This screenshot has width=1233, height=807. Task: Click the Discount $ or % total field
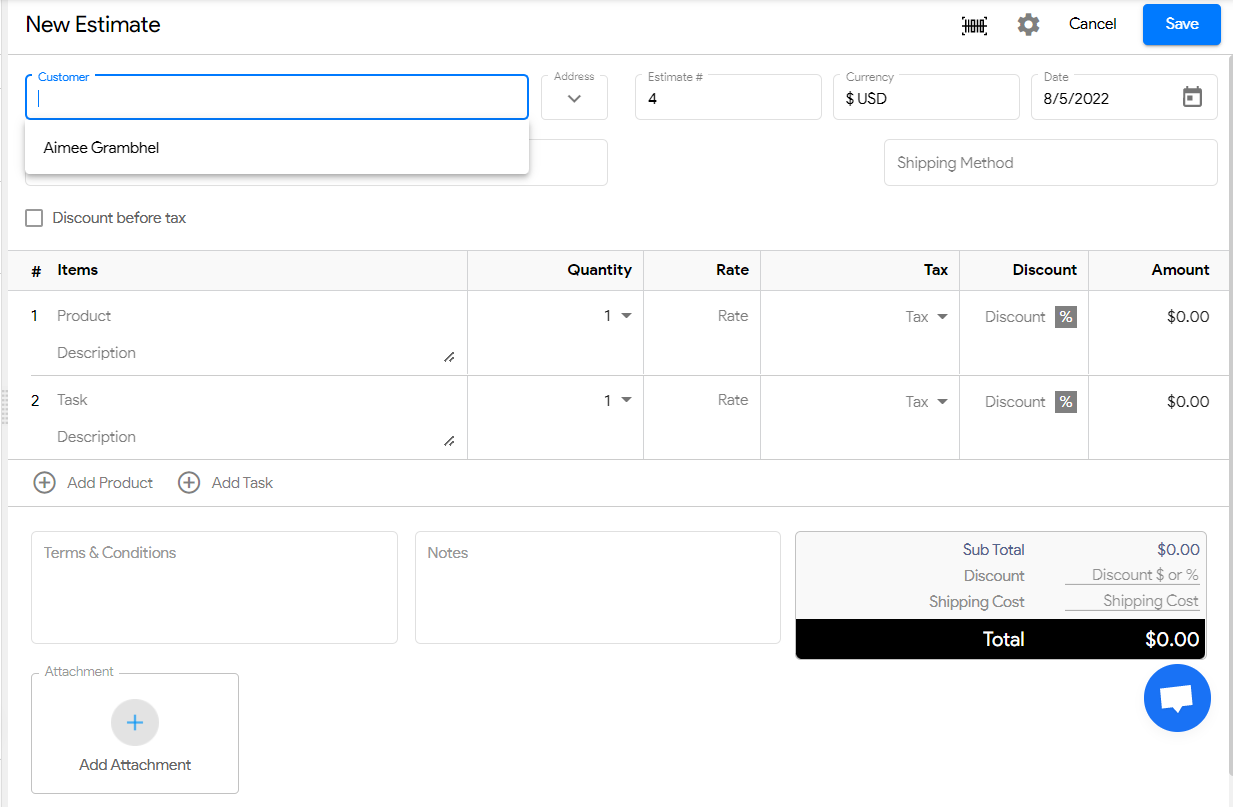[x=1132, y=575]
